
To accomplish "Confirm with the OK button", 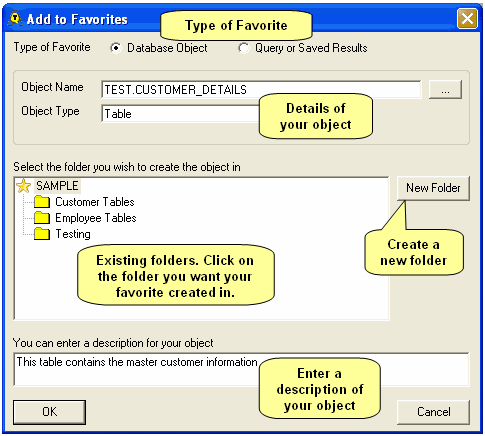I will 49,412.
